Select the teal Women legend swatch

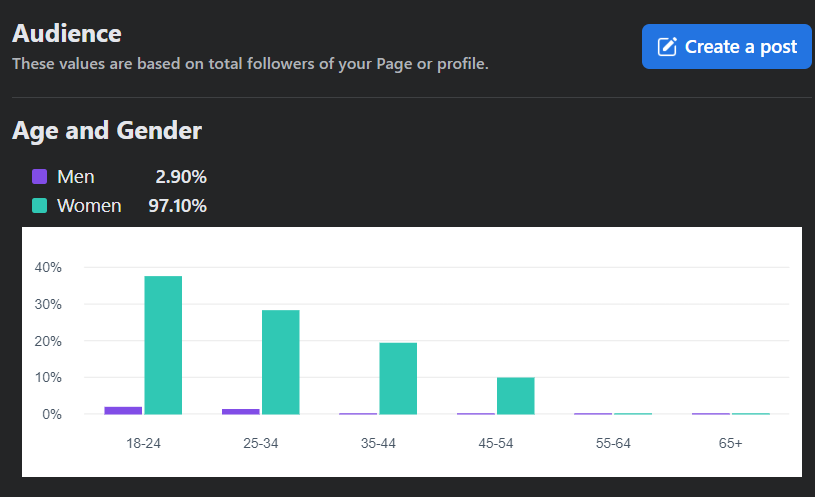point(40,206)
